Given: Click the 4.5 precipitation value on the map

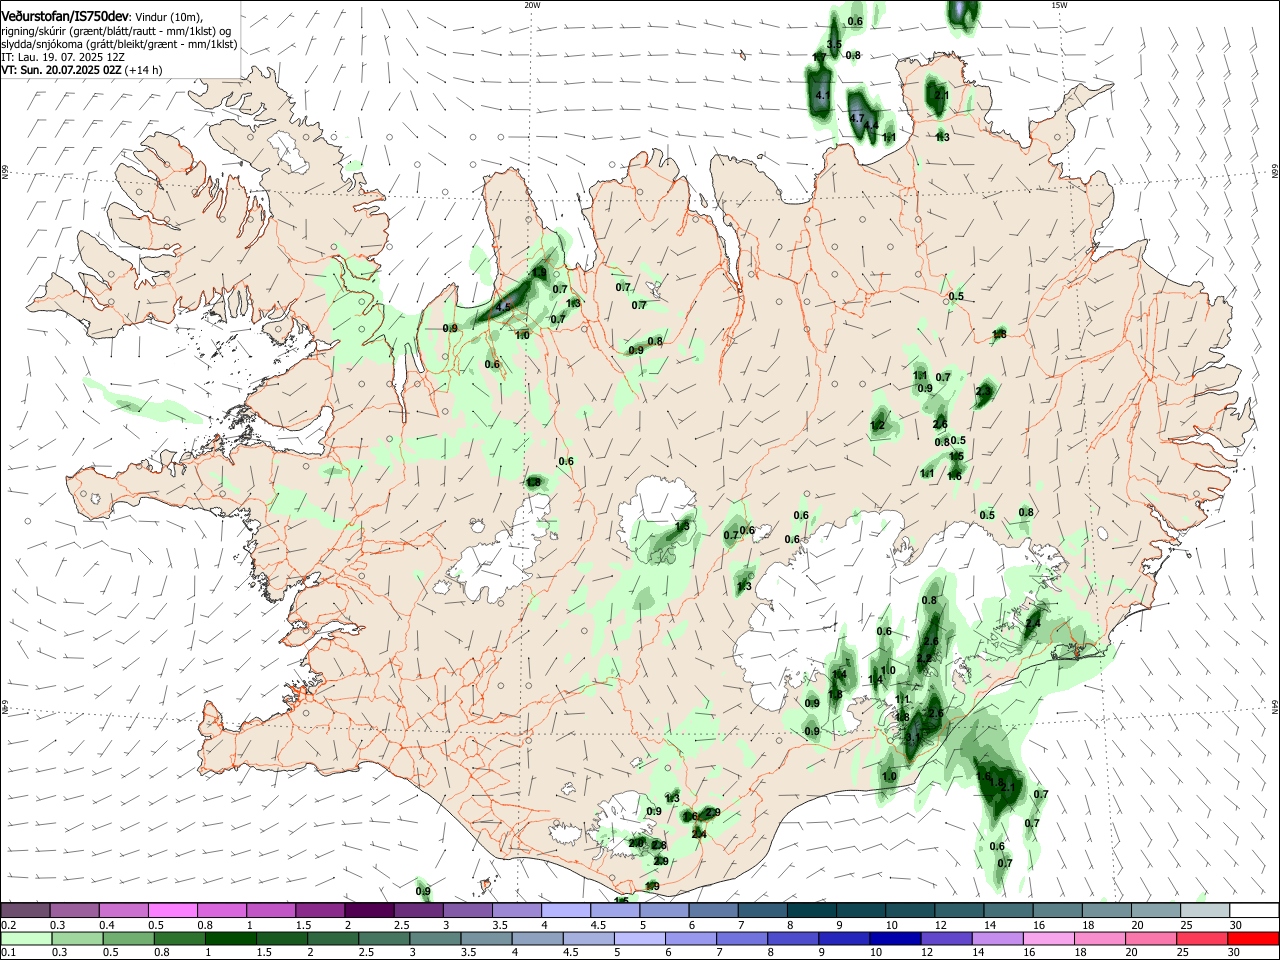Looking at the screenshot, I should pos(503,307).
